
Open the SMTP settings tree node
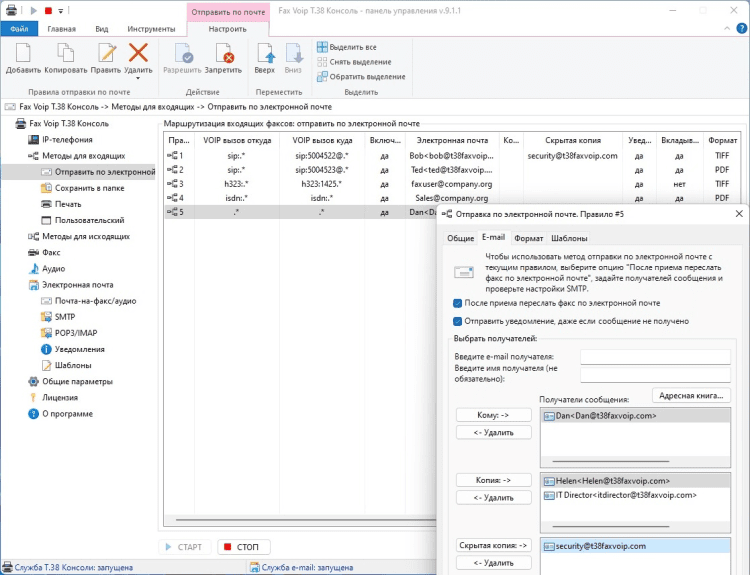[65, 317]
